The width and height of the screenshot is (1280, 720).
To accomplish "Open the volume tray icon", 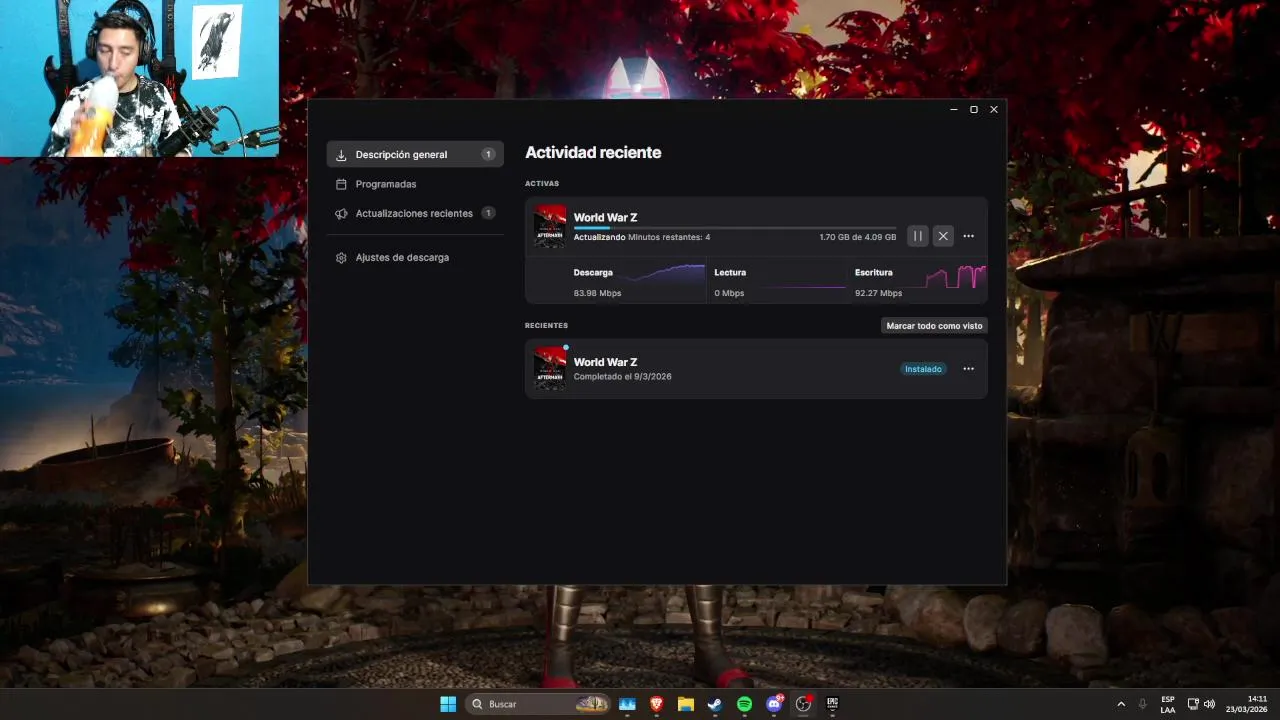I will click(x=1209, y=704).
